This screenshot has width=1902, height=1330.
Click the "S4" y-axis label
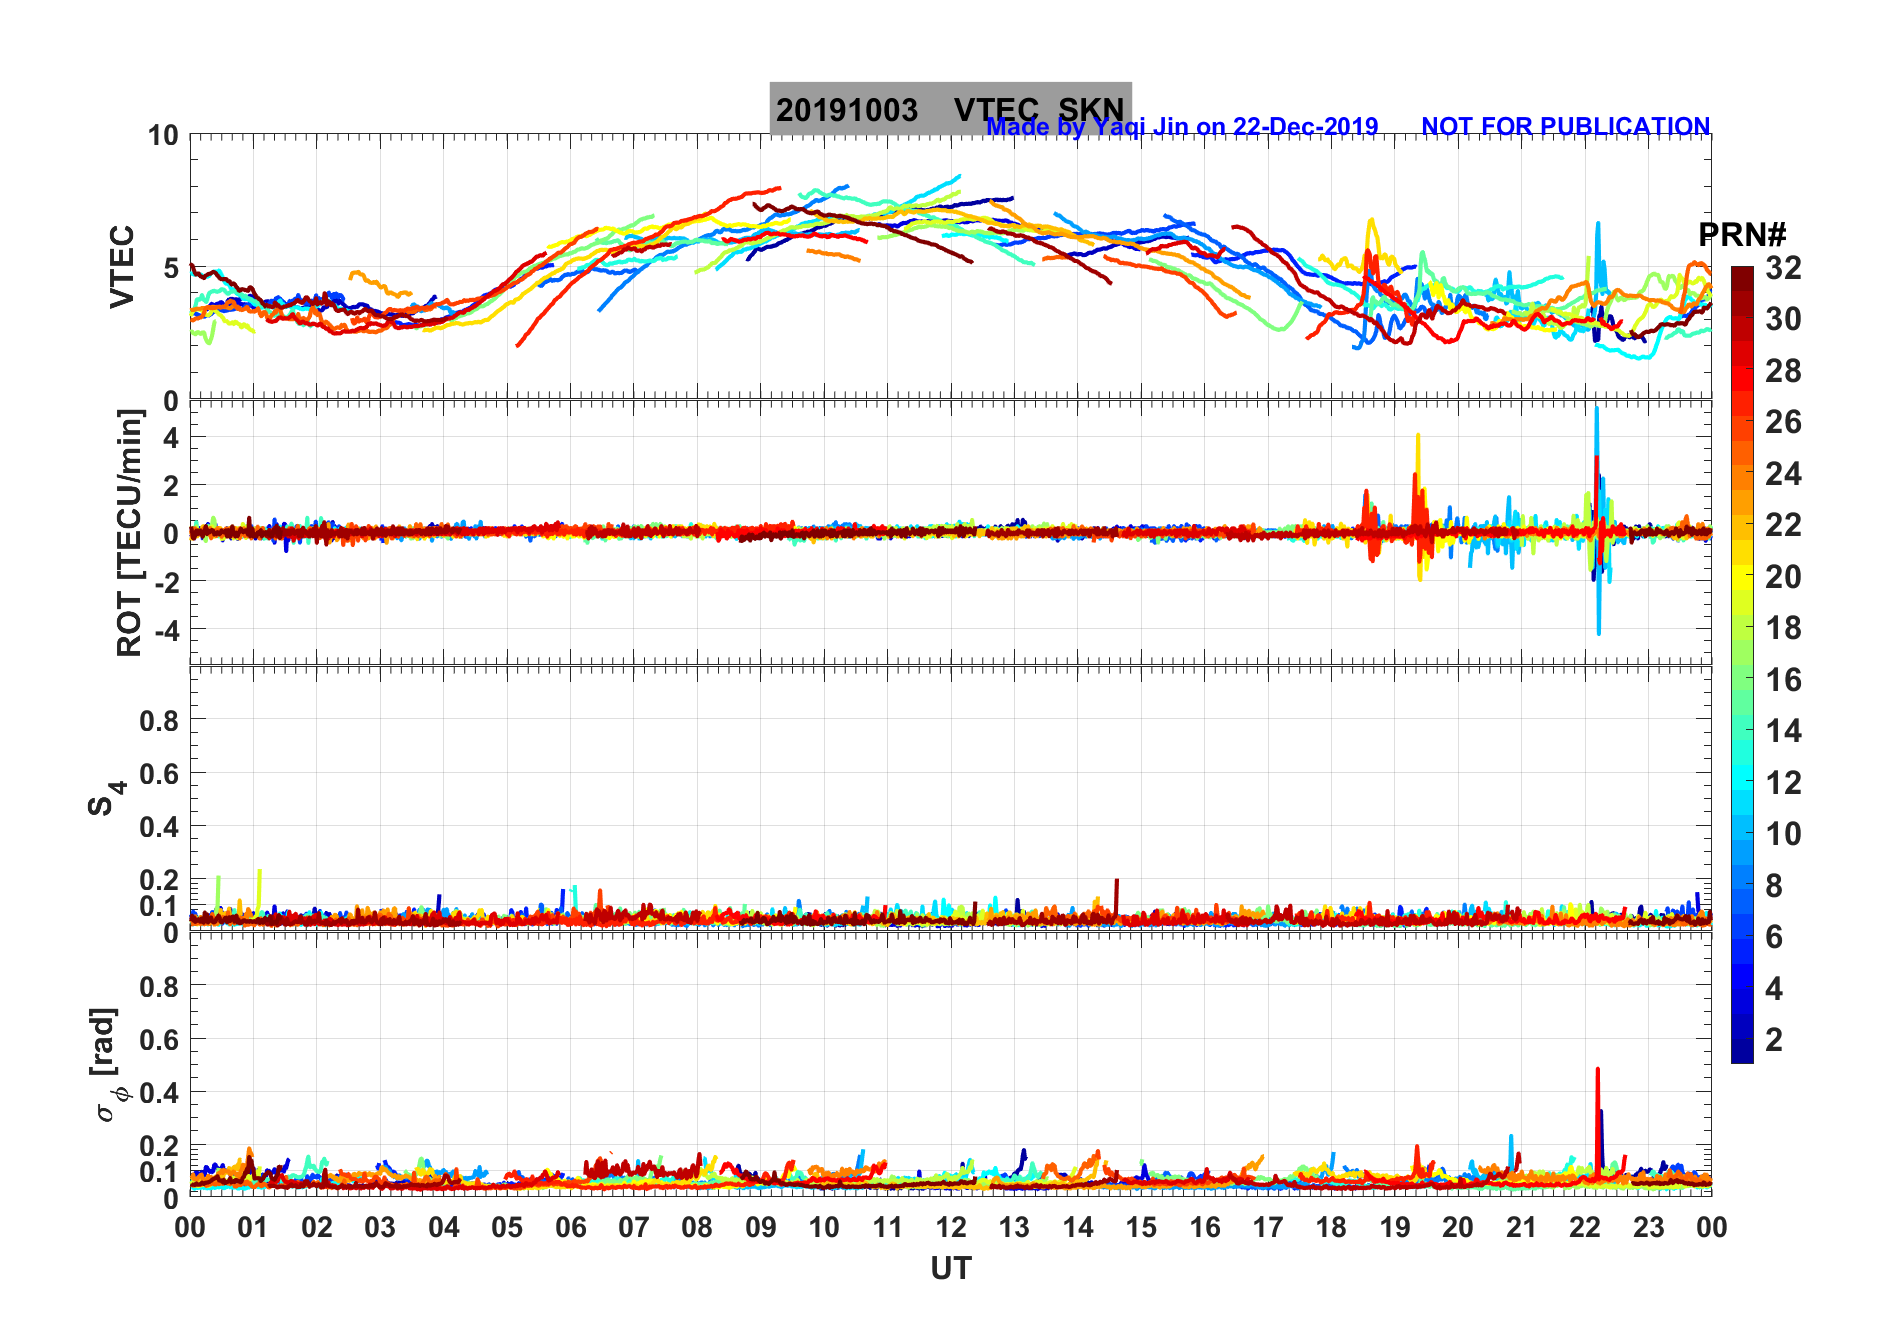coord(106,799)
